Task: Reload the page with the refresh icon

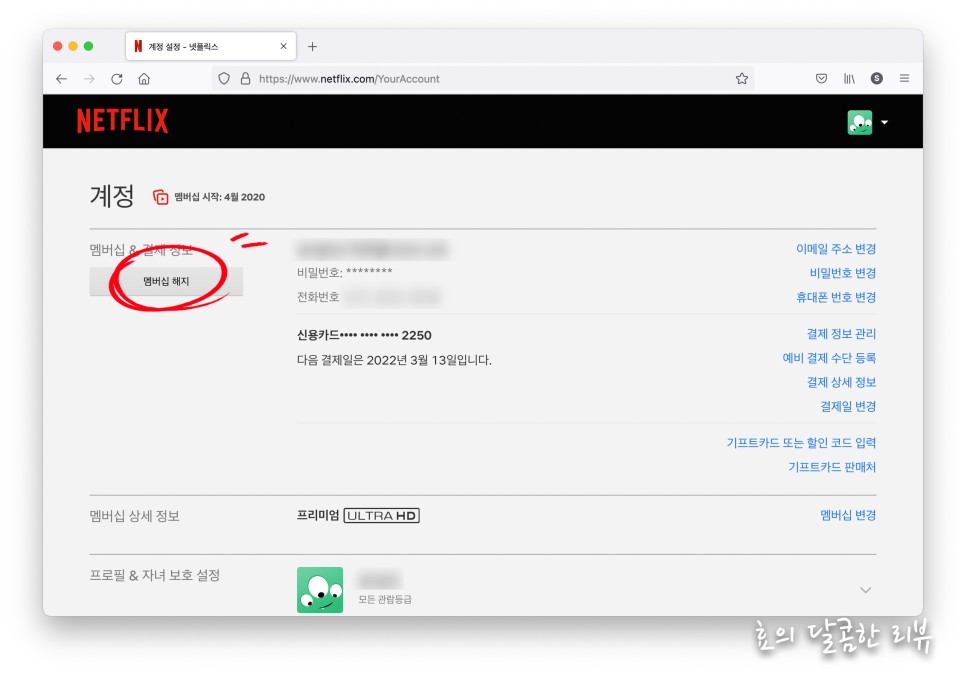Action: [116, 79]
